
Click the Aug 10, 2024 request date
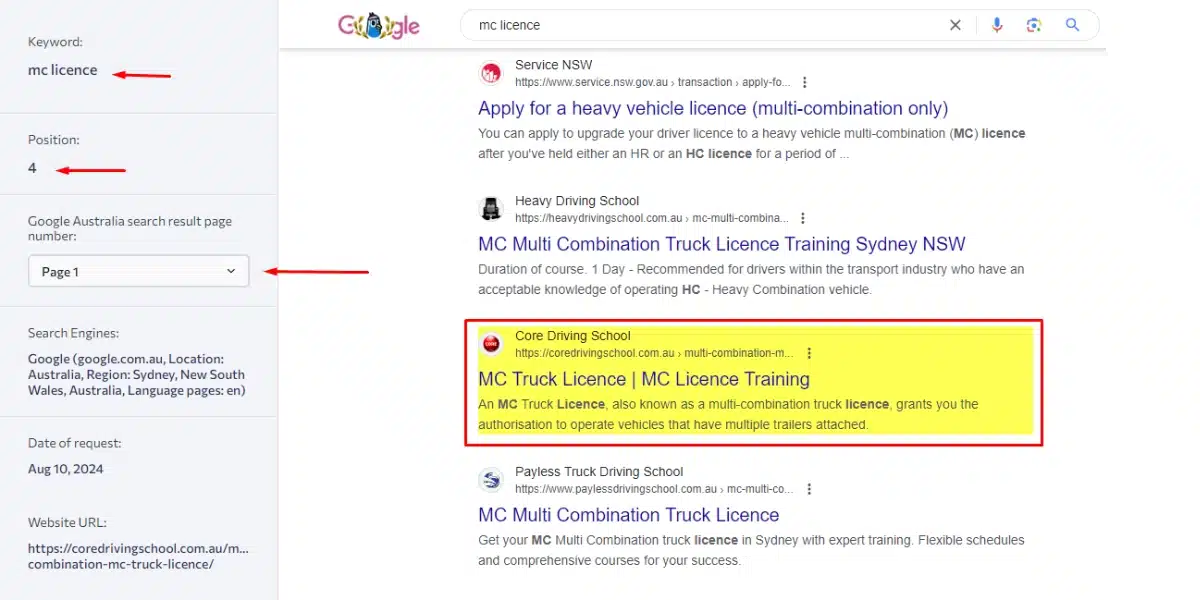(x=66, y=469)
